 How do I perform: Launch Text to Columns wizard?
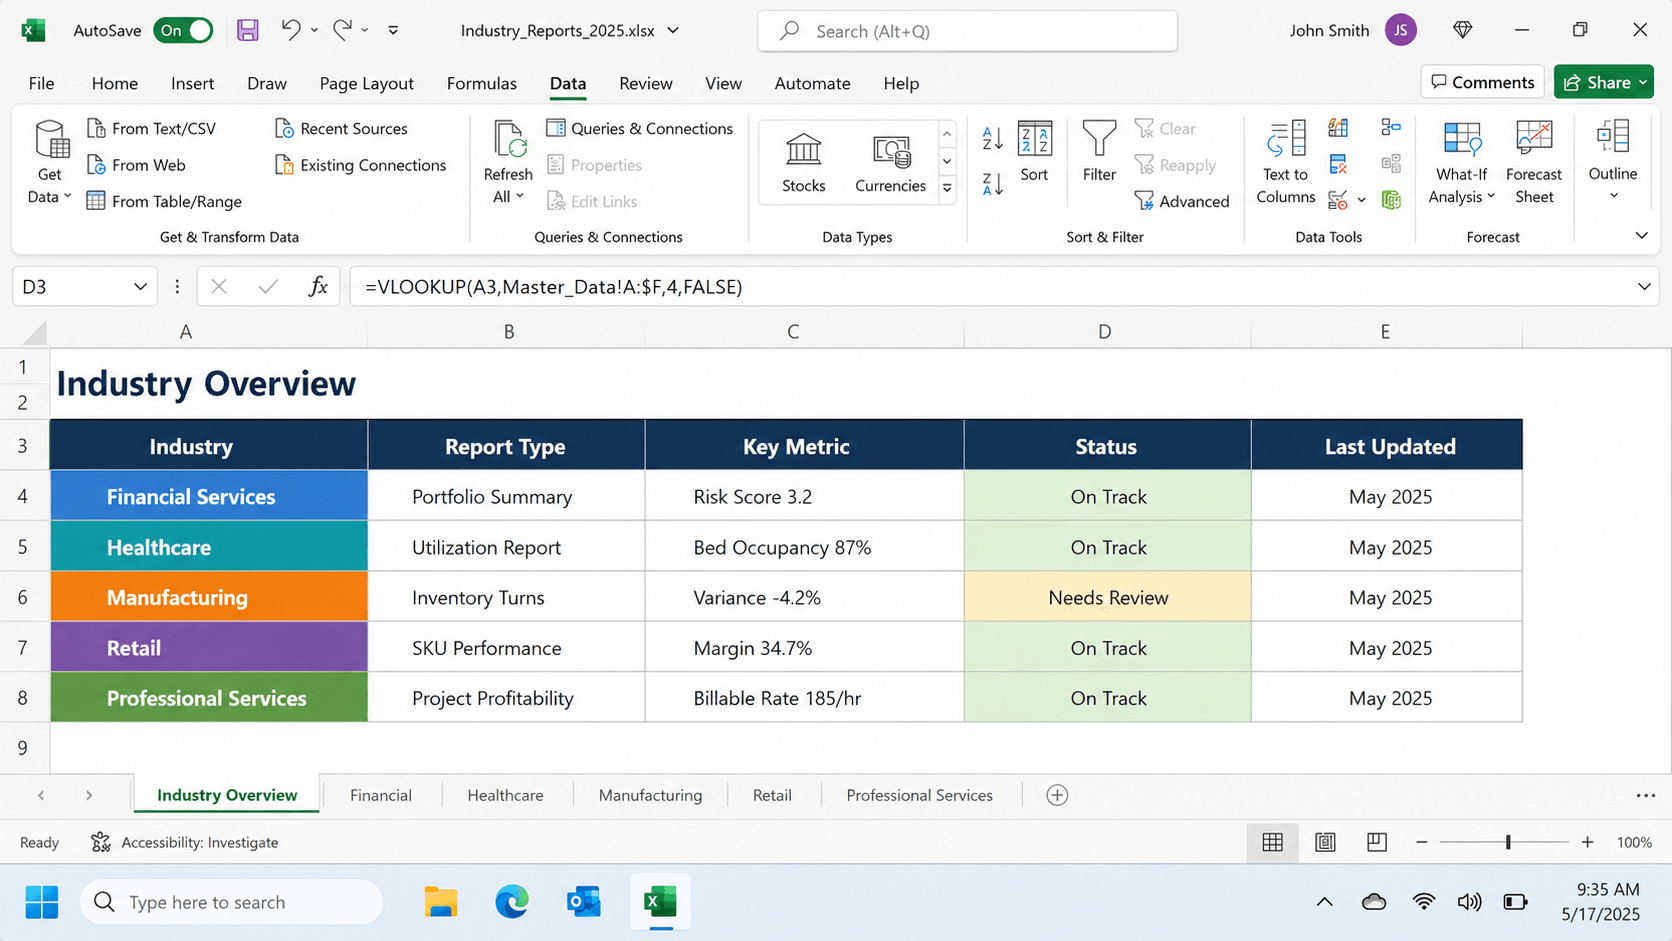click(x=1285, y=162)
